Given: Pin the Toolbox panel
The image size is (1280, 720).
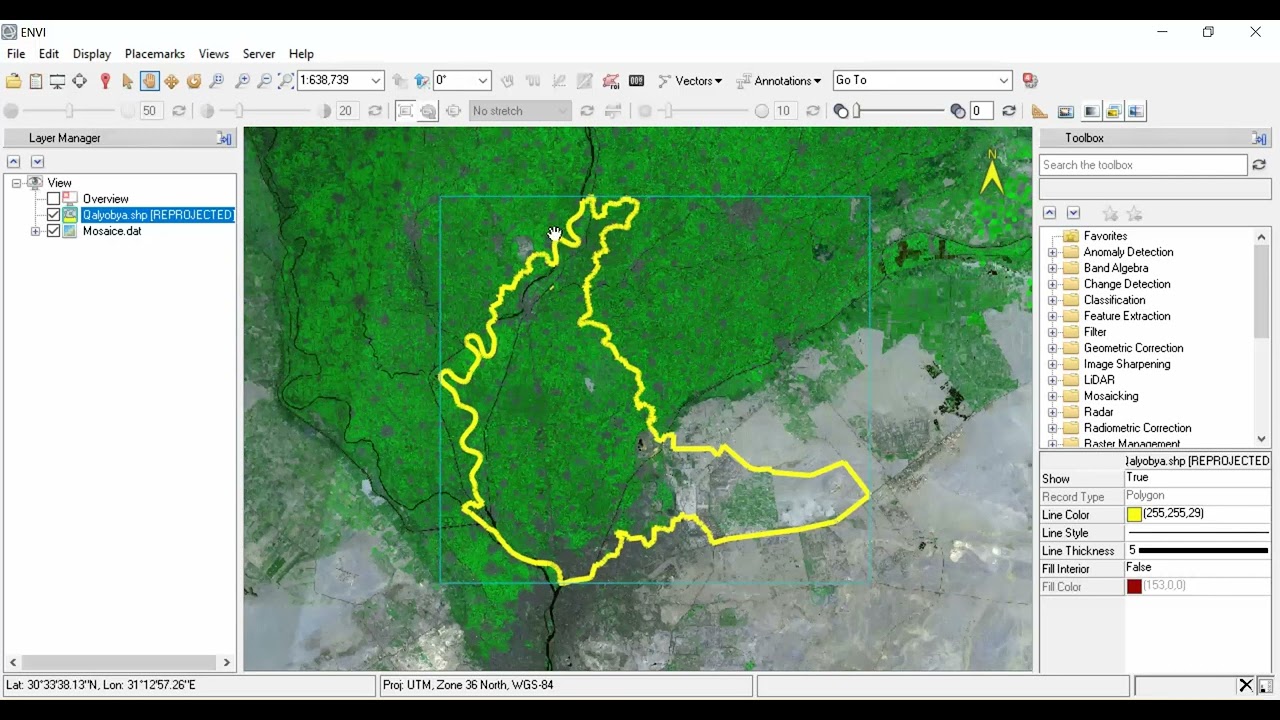Looking at the screenshot, I should [x=1259, y=138].
